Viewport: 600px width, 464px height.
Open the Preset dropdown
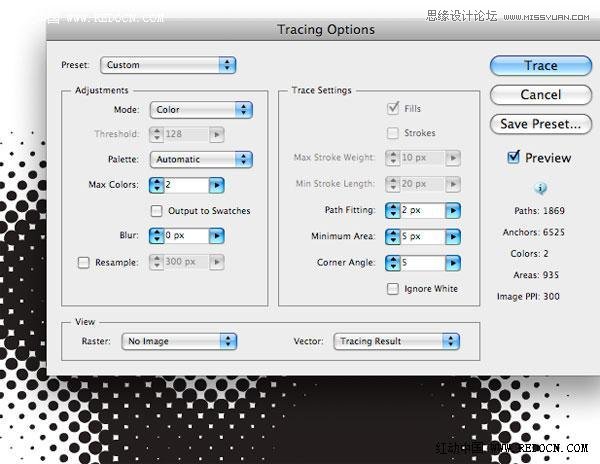pos(168,65)
